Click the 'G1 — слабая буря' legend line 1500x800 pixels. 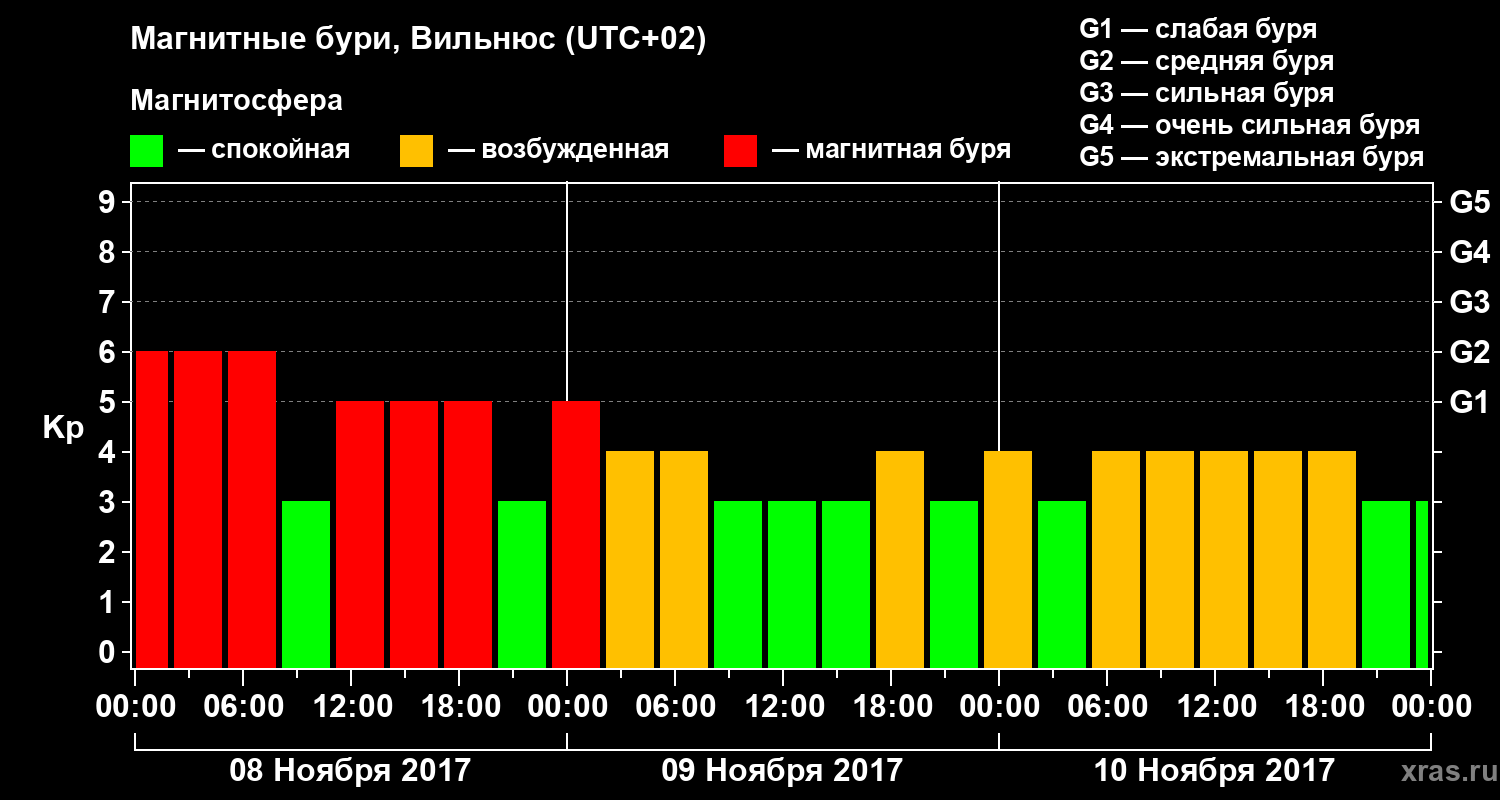[x=1198, y=29]
